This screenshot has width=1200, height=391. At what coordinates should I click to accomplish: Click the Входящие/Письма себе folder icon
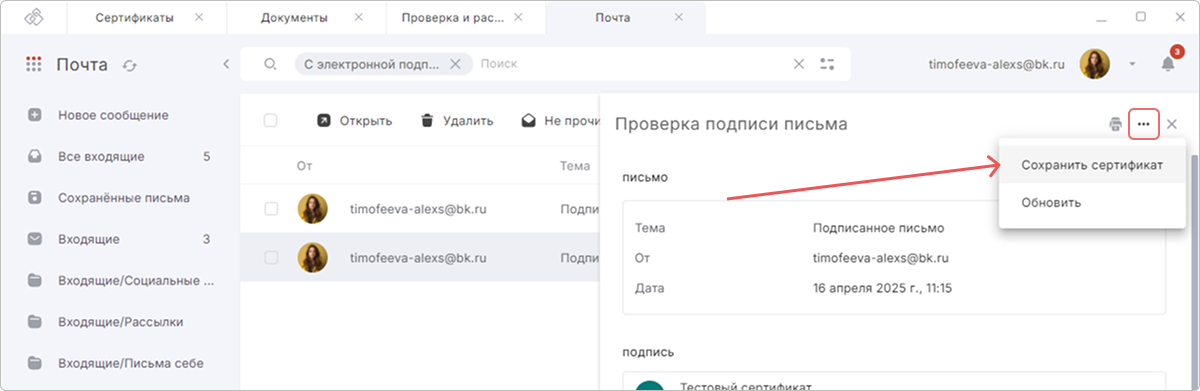coord(35,363)
